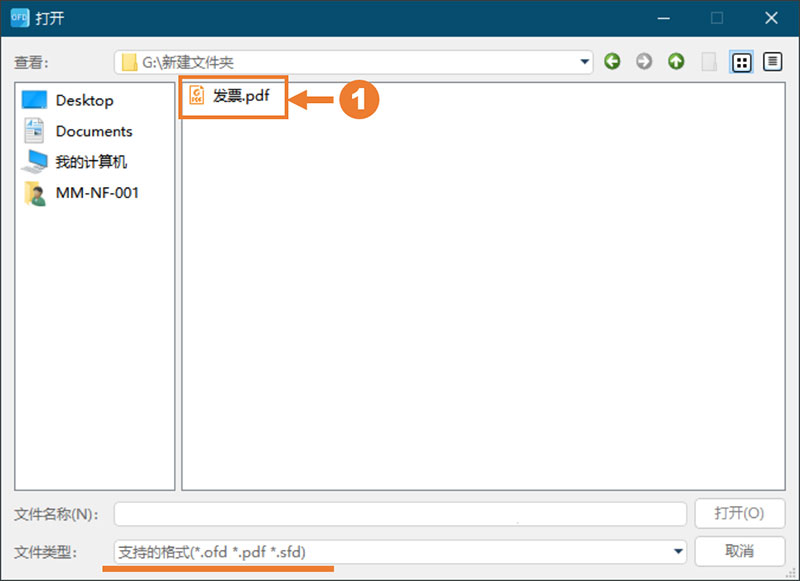Click the 文件名称 input field
The image size is (800, 581).
click(400, 514)
